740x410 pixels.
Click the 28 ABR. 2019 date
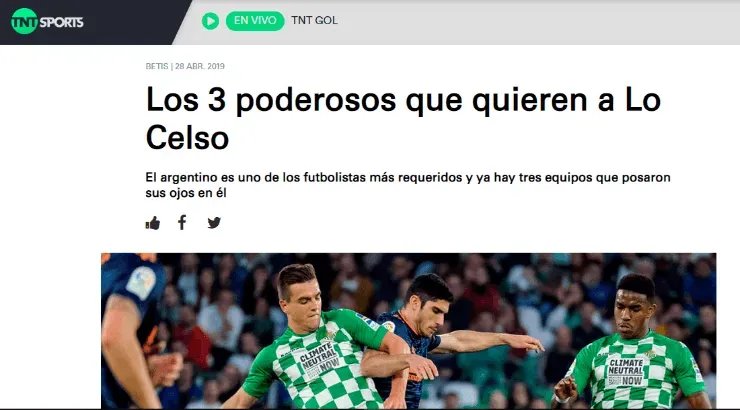point(200,67)
